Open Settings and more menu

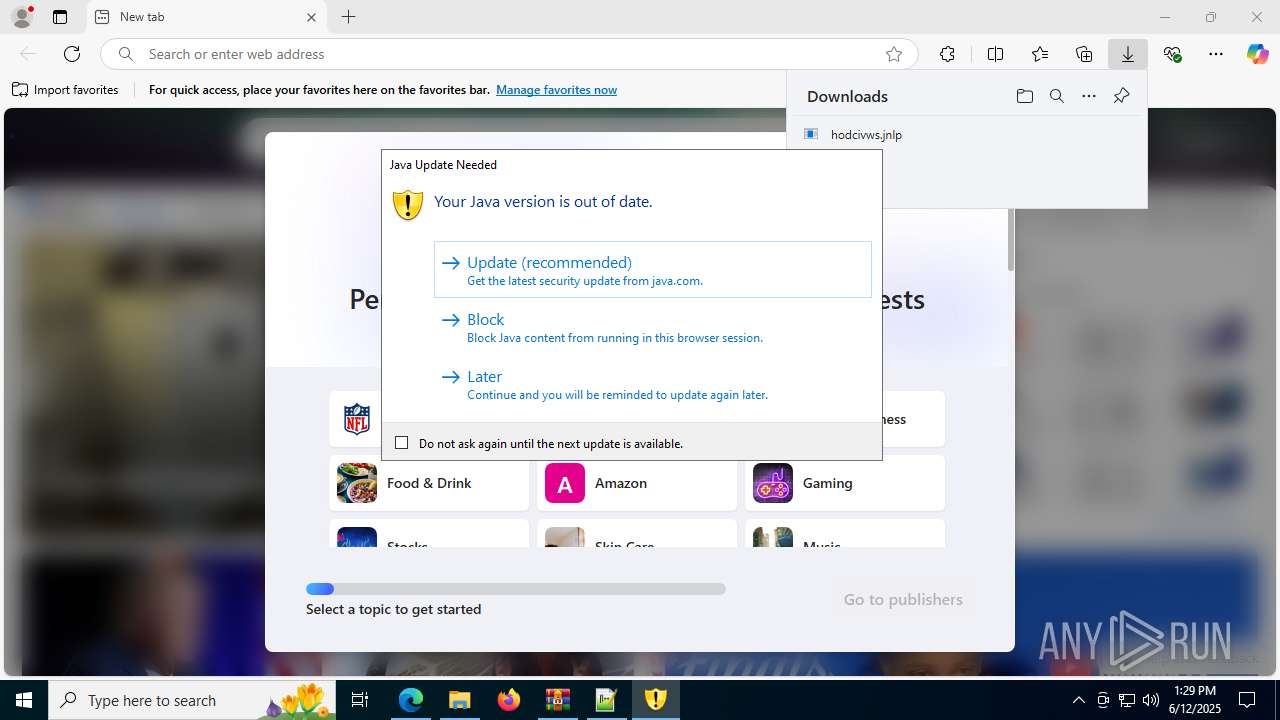(x=1216, y=54)
